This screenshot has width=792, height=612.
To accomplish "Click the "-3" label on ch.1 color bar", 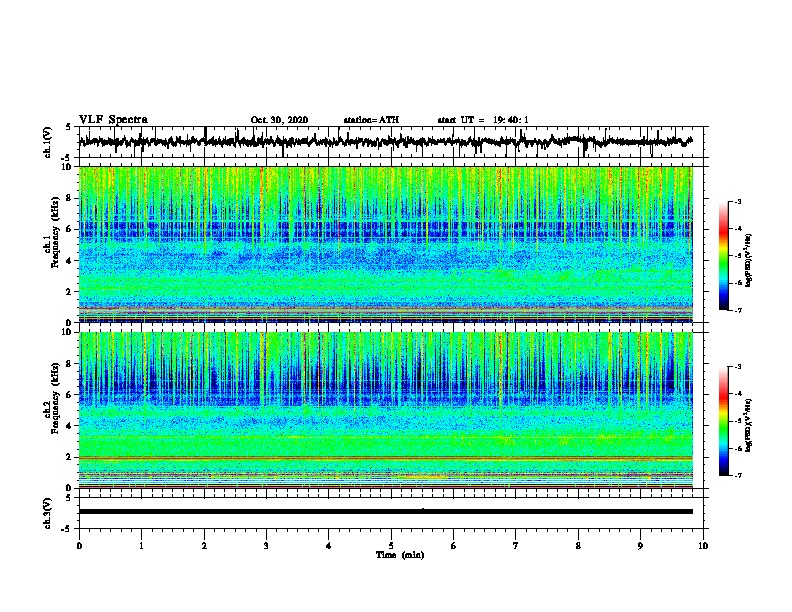I will [x=738, y=202].
